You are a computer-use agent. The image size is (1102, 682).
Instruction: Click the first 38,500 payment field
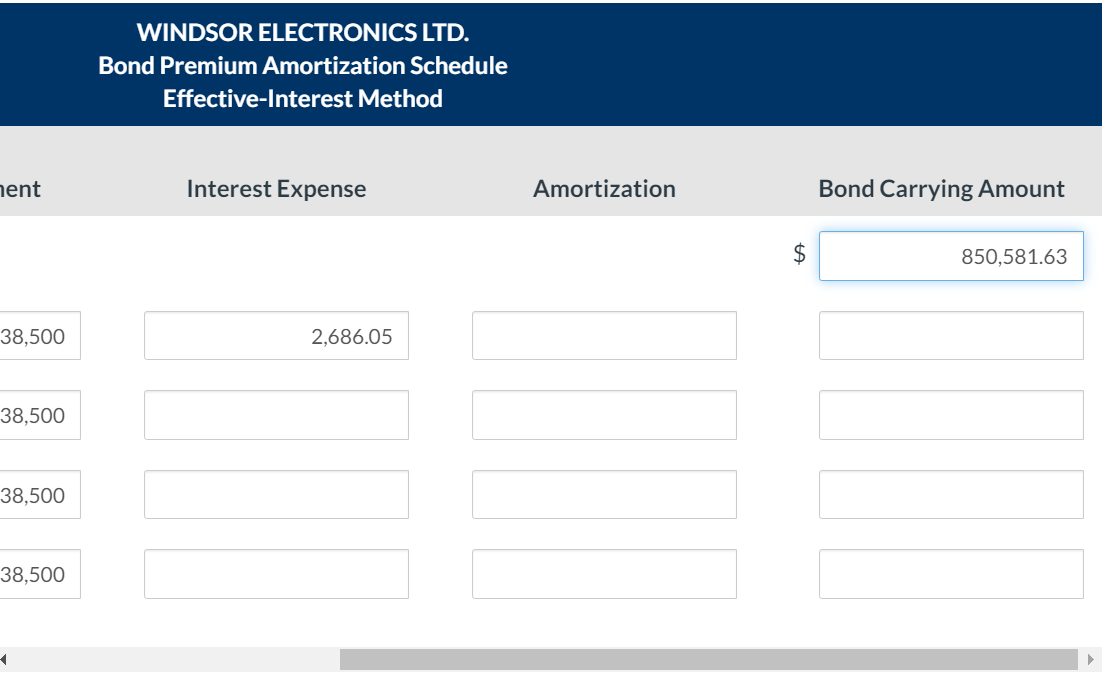(x=40, y=336)
